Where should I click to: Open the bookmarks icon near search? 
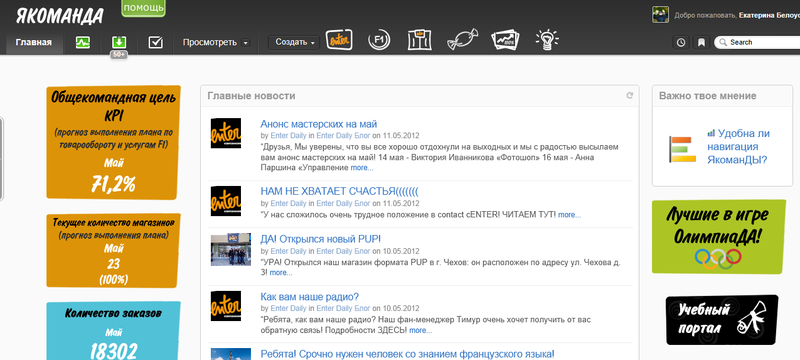(702, 42)
